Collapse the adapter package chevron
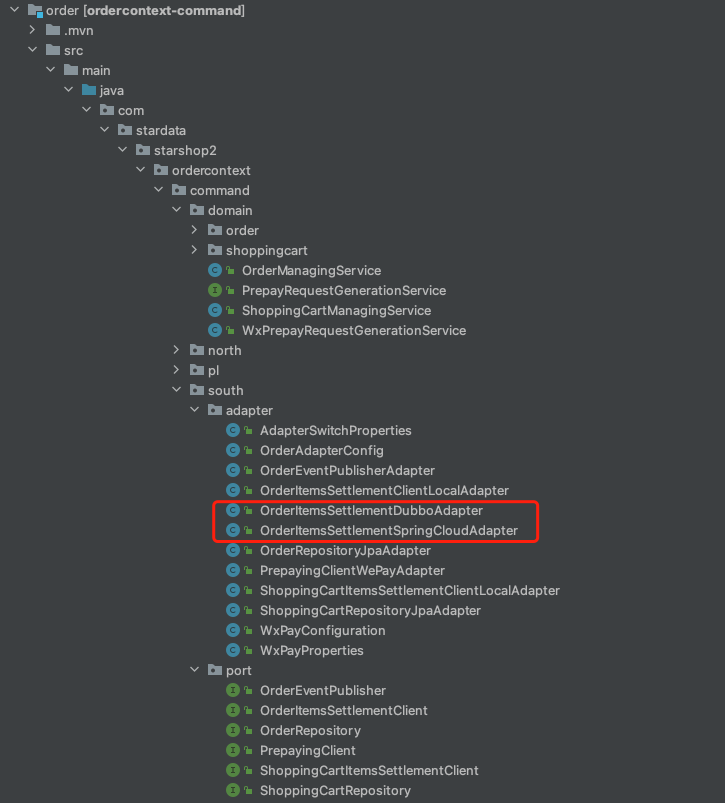The height and width of the screenshot is (803, 725). (x=195, y=410)
